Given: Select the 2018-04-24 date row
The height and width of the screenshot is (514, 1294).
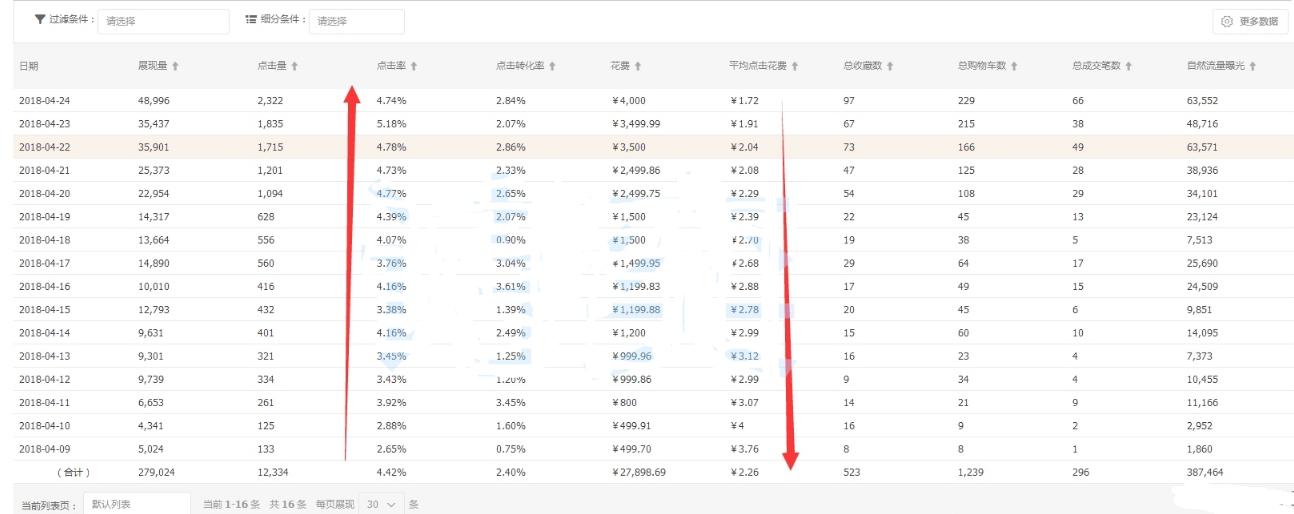Looking at the screenshot, I should [x=652, y=101].
